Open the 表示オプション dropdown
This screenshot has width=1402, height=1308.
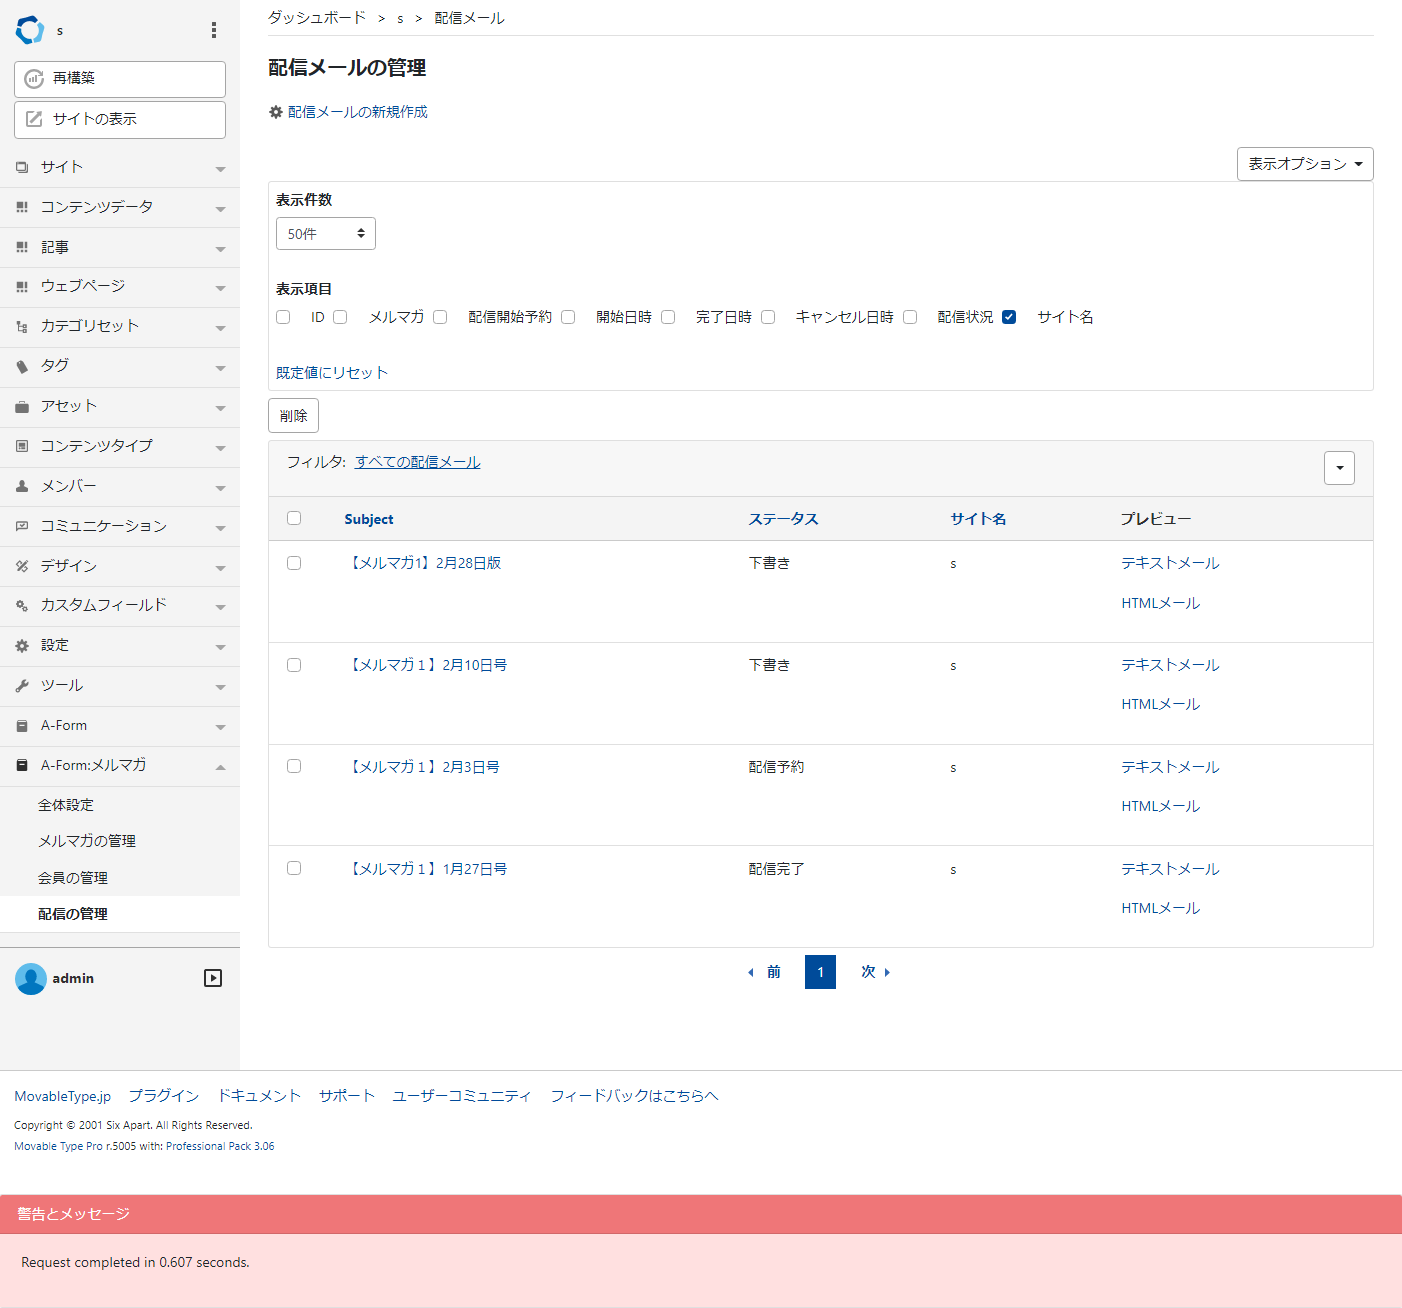click(1305, 164)
